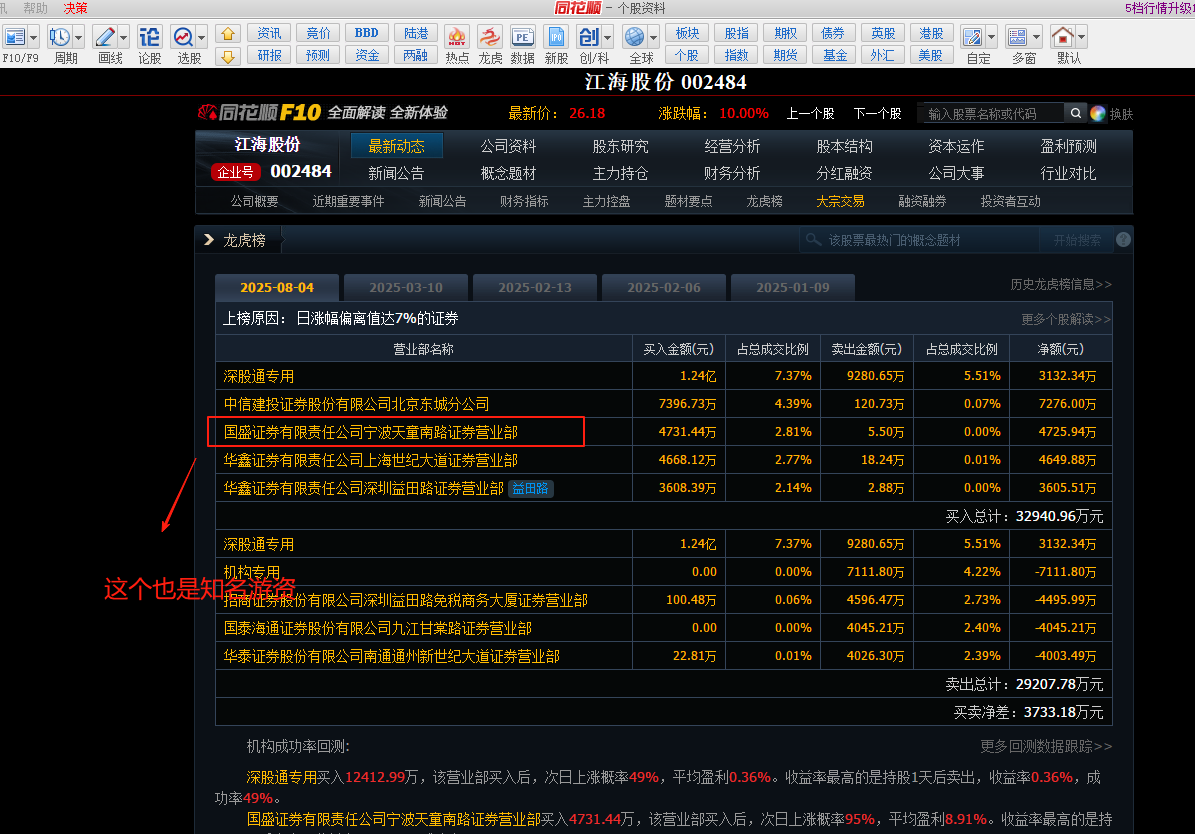Click the down arrow toolbar icon

coord(228,56)
